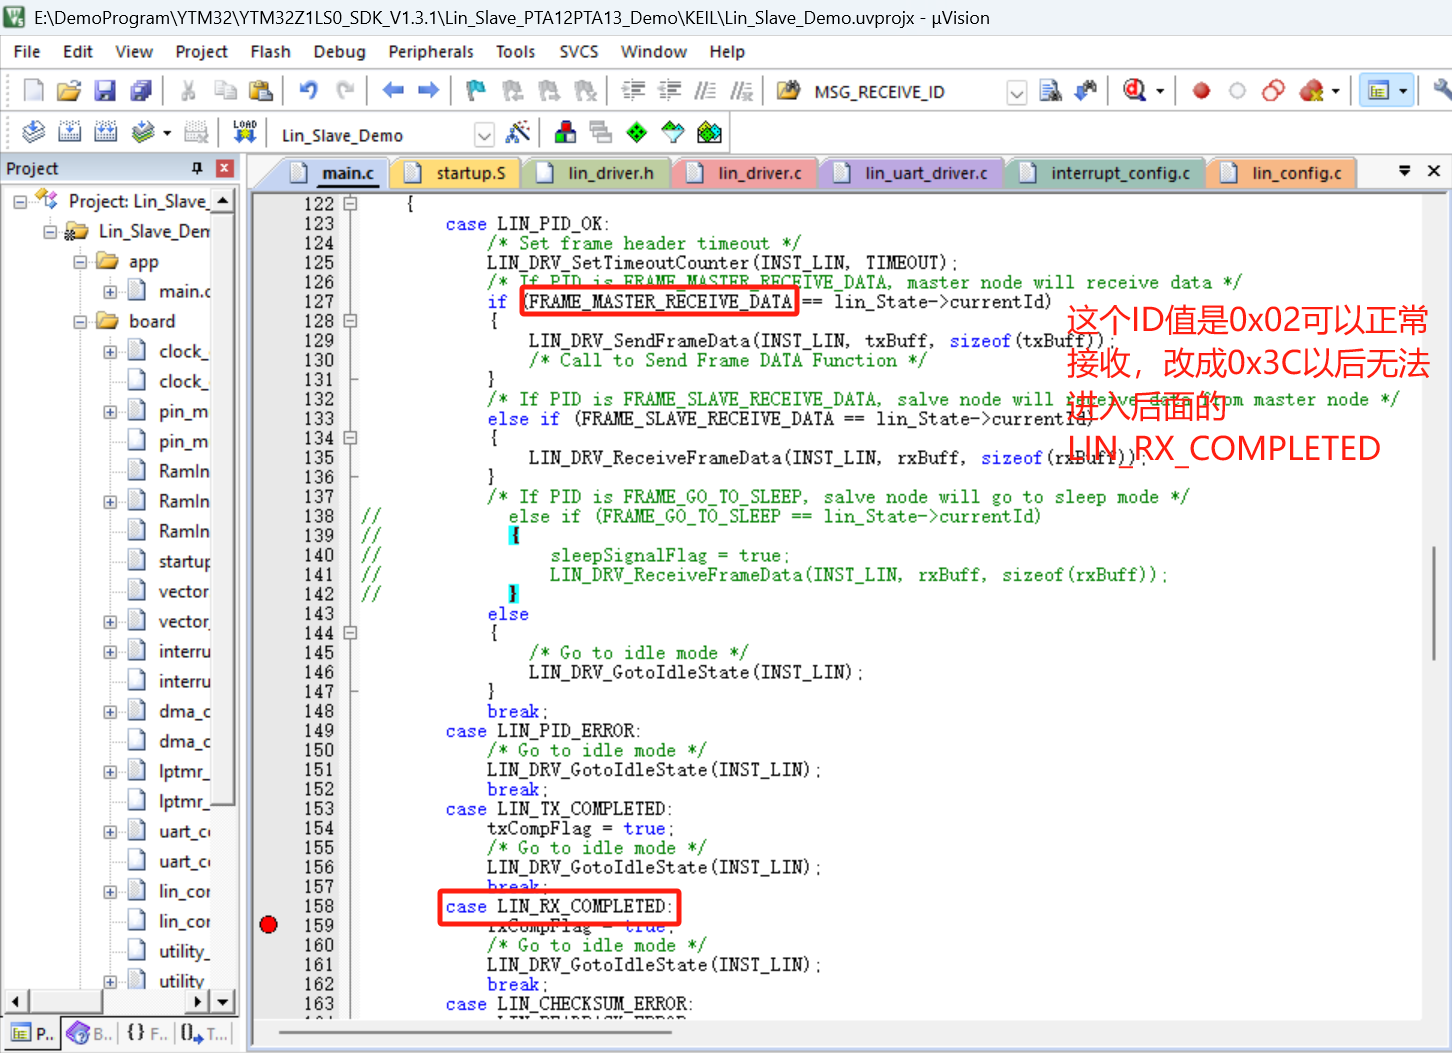Click the Save file toolbar icon
The width and height of the screenshot is (1452, 1053).
point(105,91)
